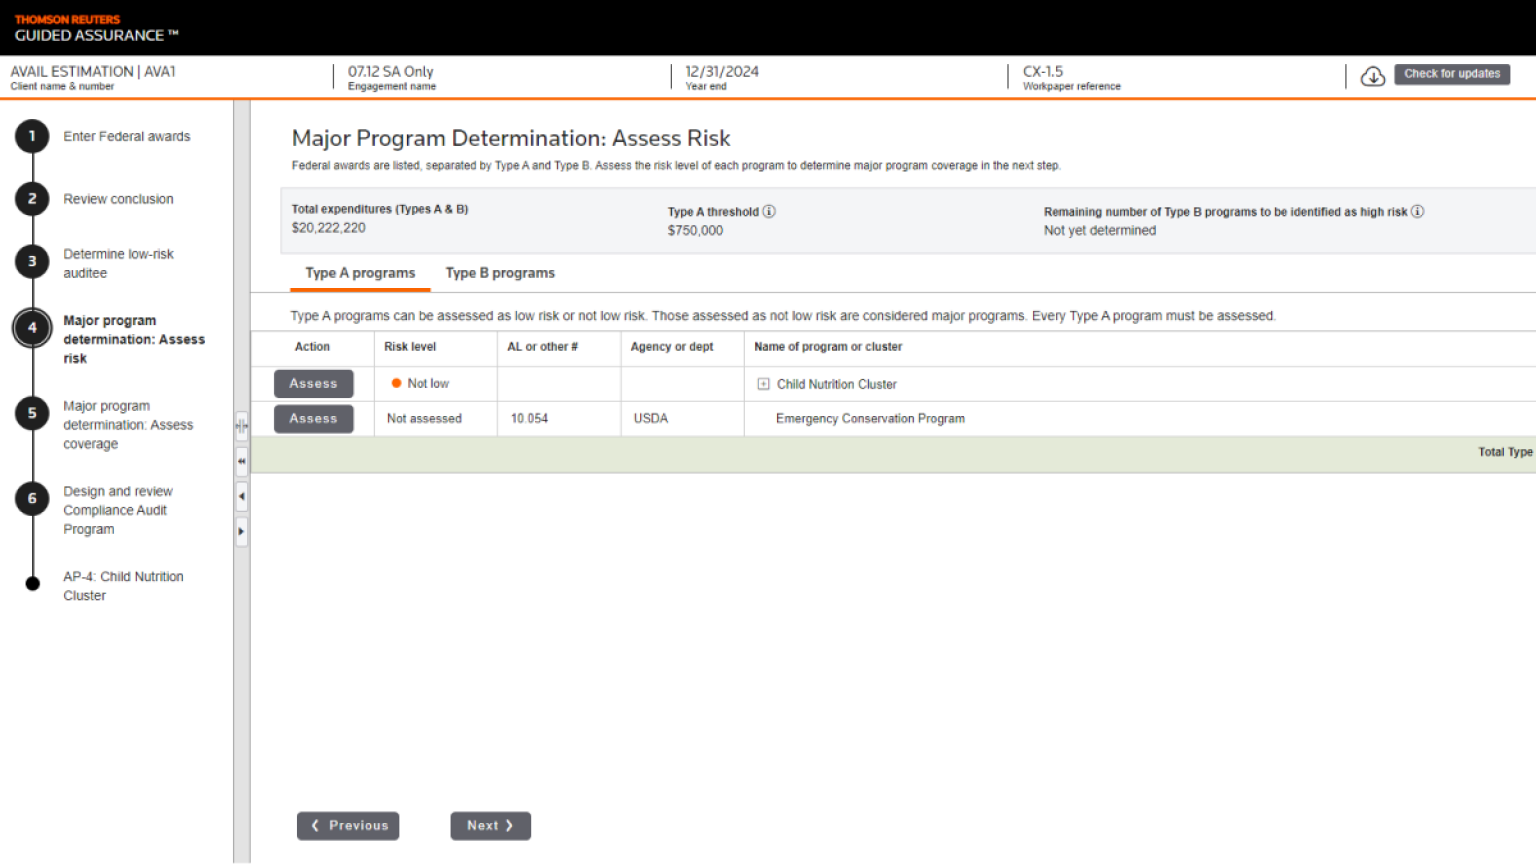This screenshot has width=1536, height=864.
Task: Select the step 6 circle in sidebar
Action: (x=32, y=499)
